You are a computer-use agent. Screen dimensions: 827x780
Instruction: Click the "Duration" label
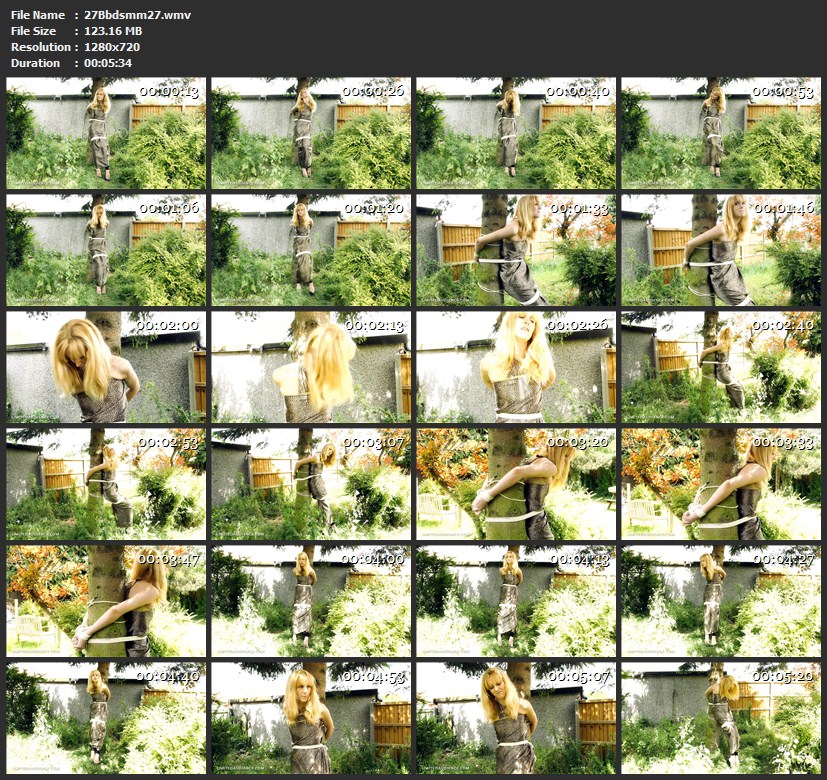point(35,63)
